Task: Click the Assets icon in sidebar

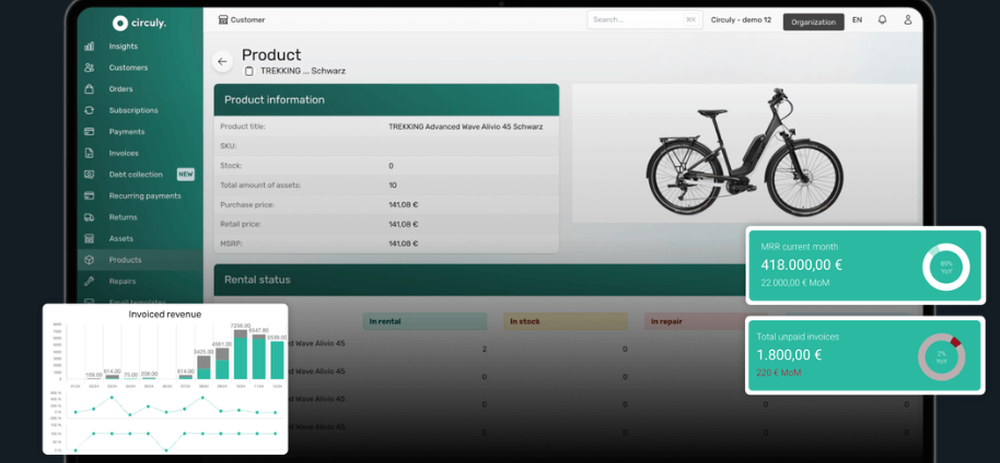Action: click(x=89, y=239)
